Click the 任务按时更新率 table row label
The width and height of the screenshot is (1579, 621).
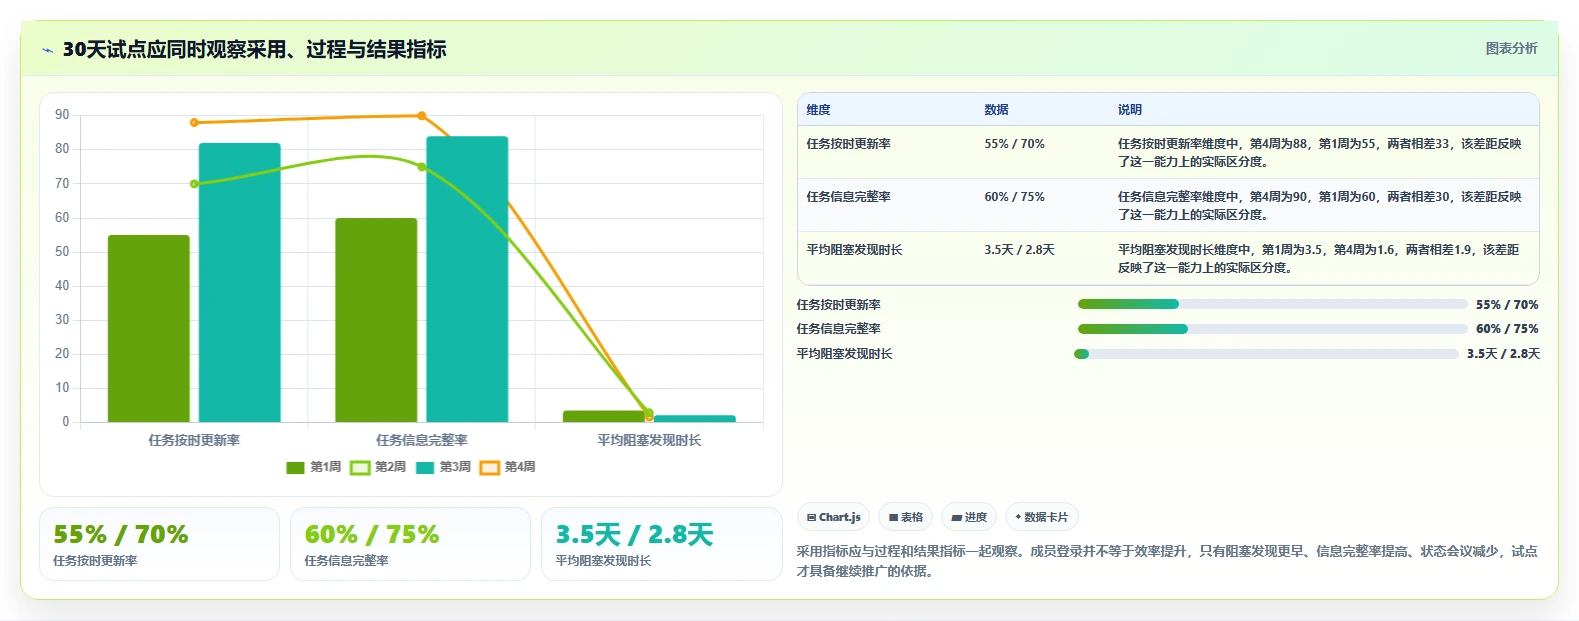(848, 144)
